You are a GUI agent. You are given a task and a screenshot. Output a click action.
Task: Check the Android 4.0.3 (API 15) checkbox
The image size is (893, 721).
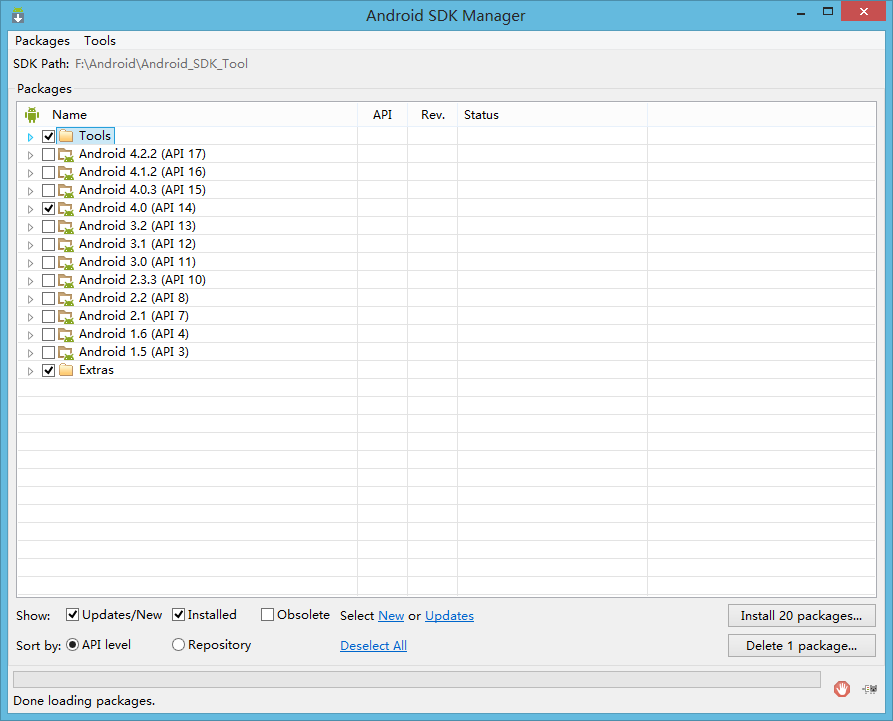[x=48, y=190]
